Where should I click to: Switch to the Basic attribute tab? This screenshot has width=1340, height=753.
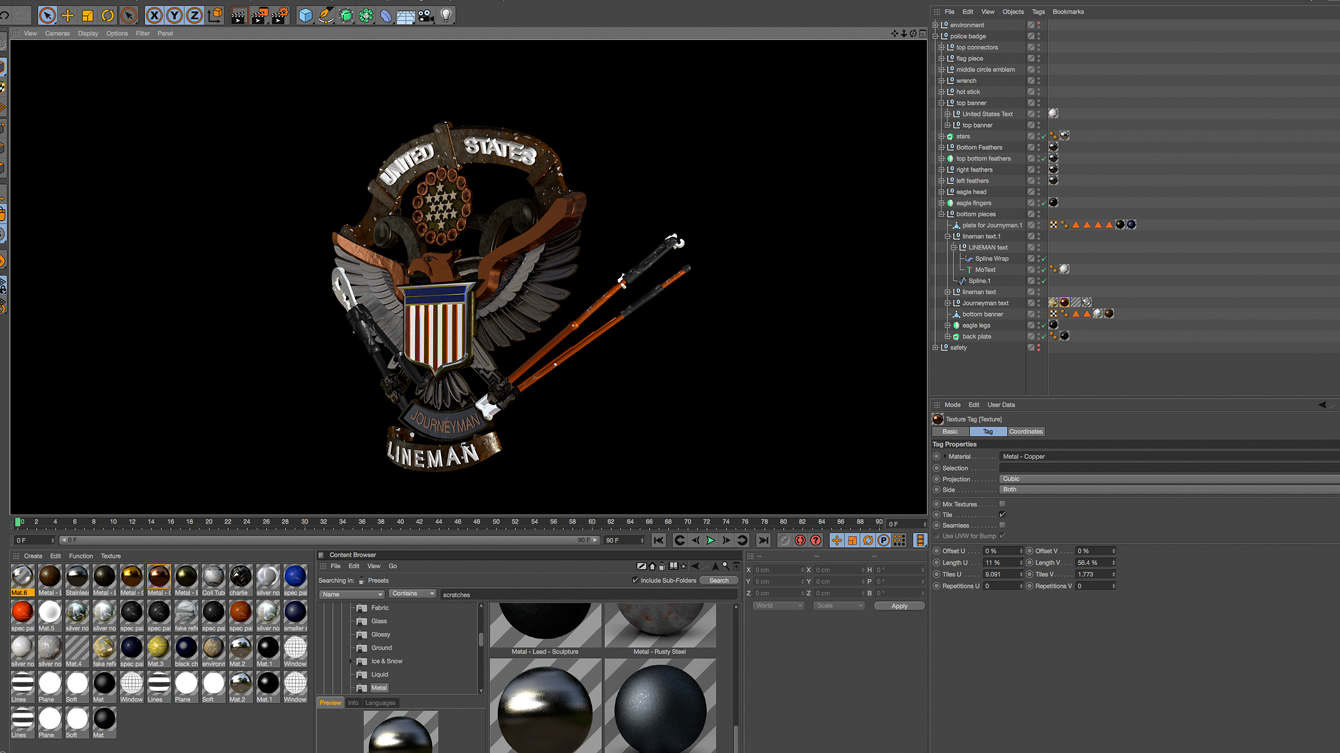coord(950,431)
